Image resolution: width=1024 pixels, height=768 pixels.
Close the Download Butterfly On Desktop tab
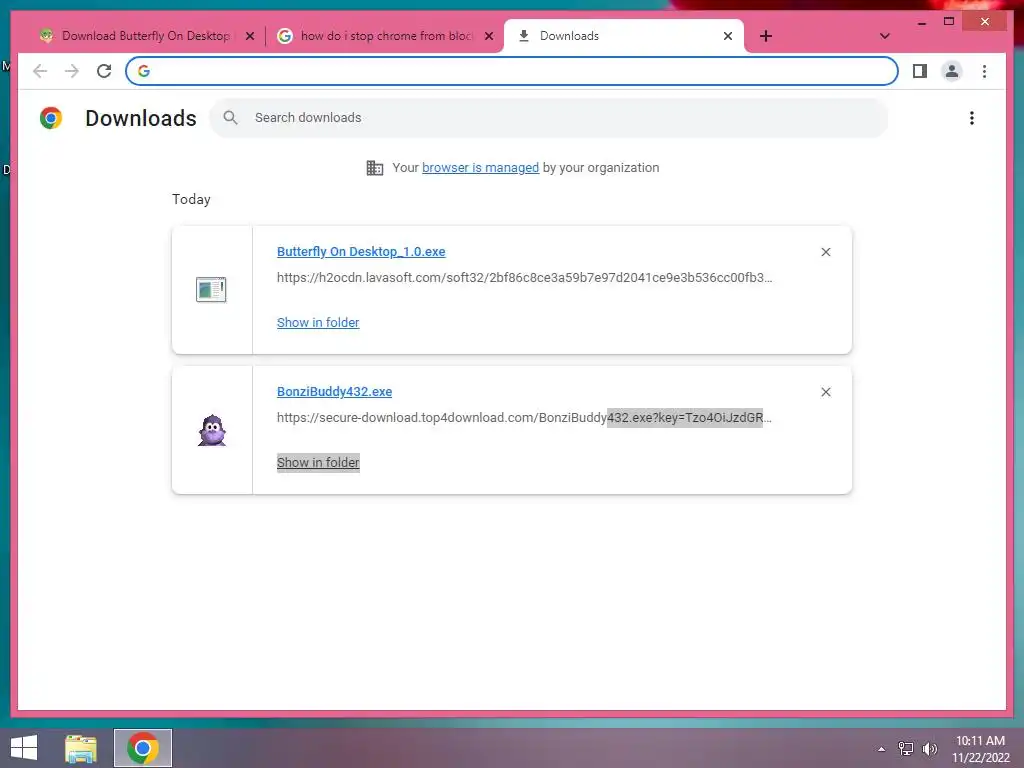249,37
